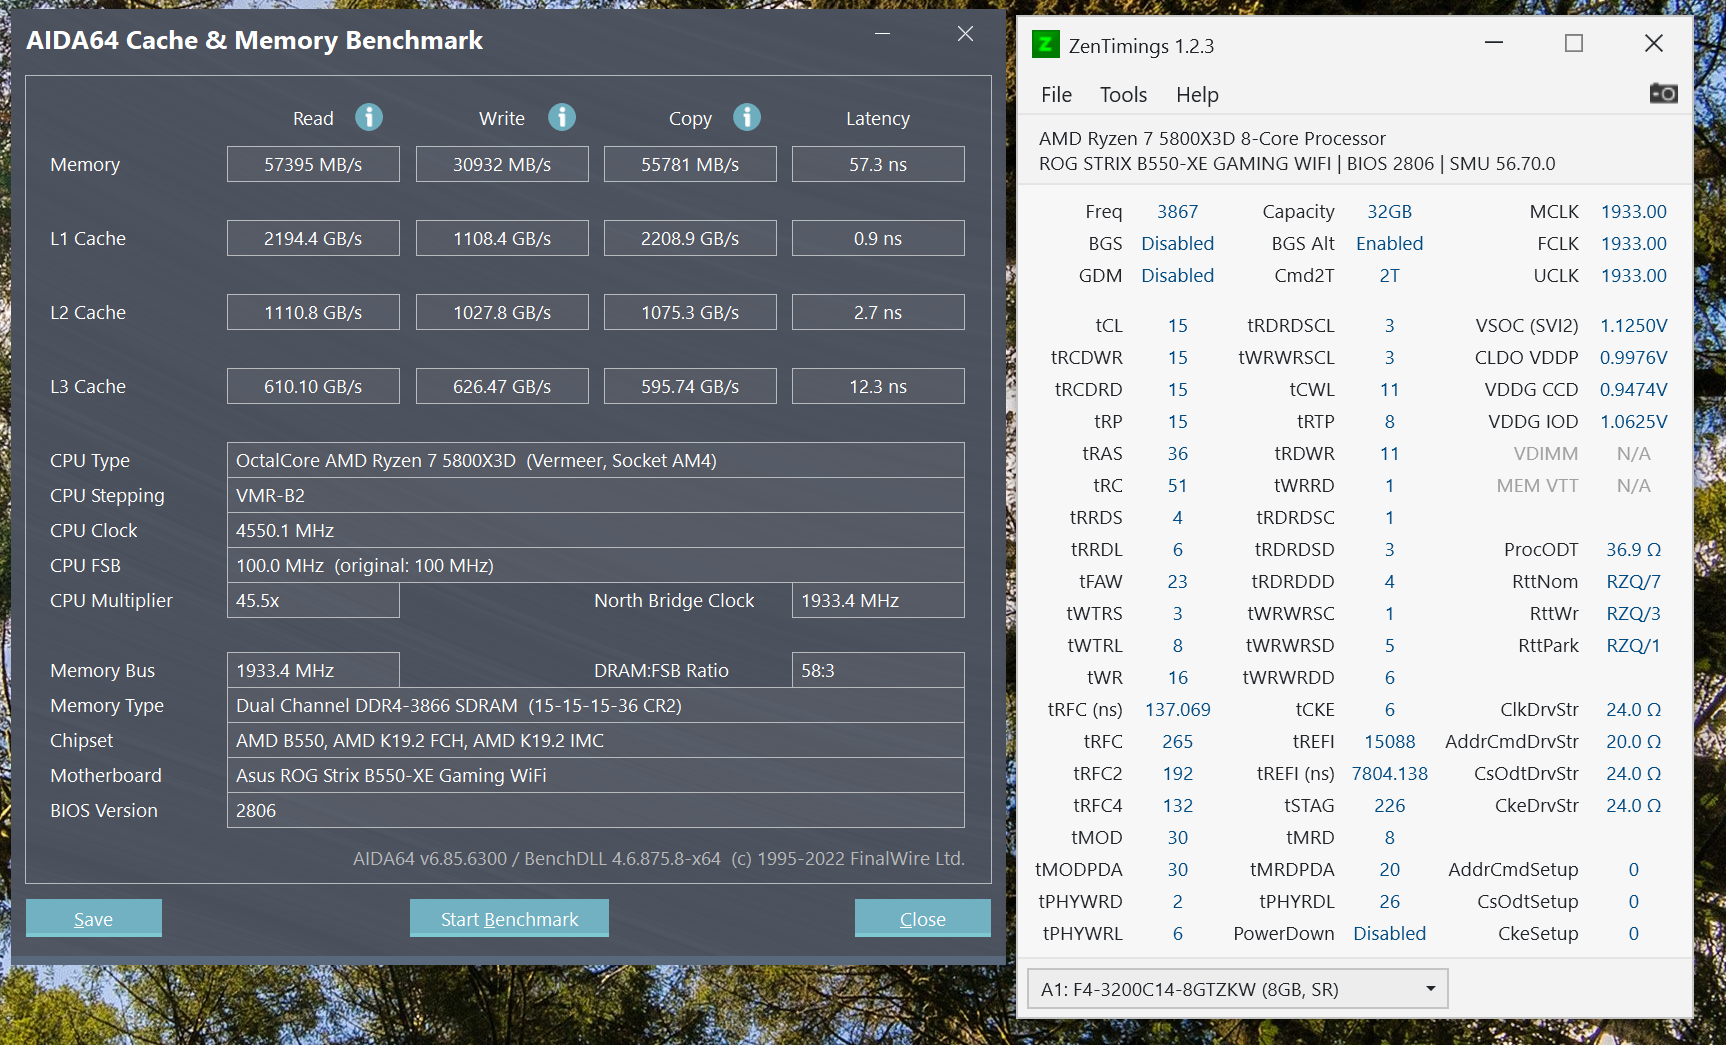Click the CPU Type field OctalCore AMD Ryzen
Screen dimensions: 1726x1045
(x=596, y=460)
